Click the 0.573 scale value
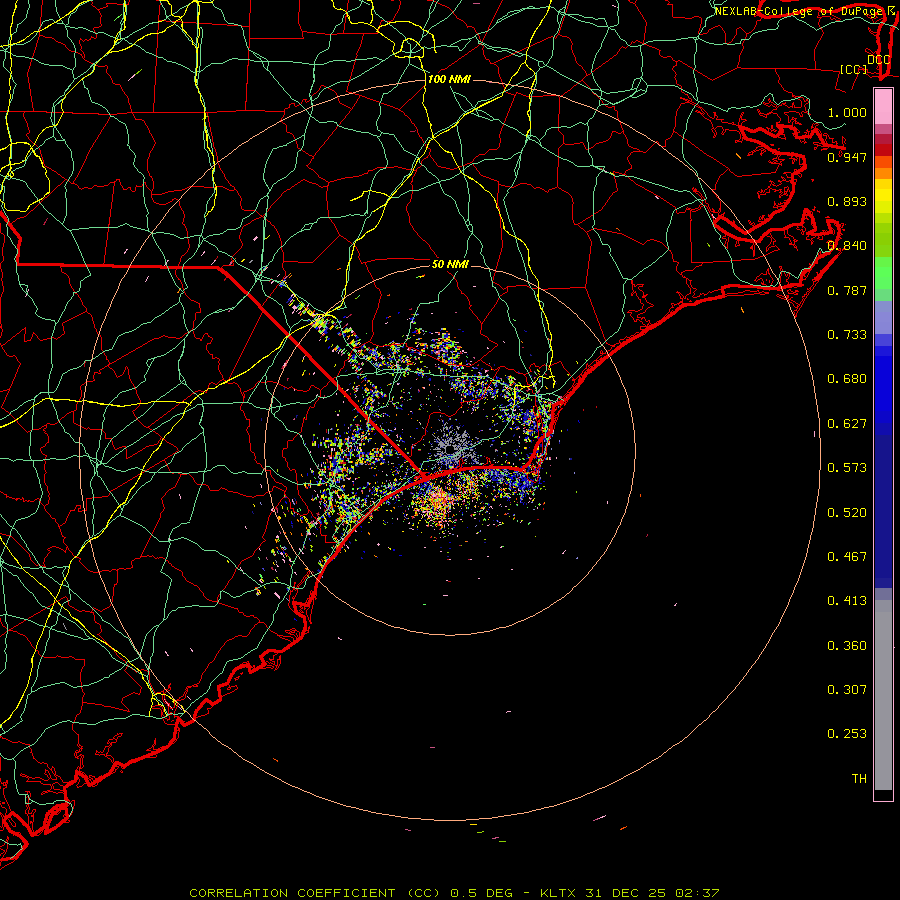This screenshot has height=900, width=900. pyautogui.click(x=847, y=468)
